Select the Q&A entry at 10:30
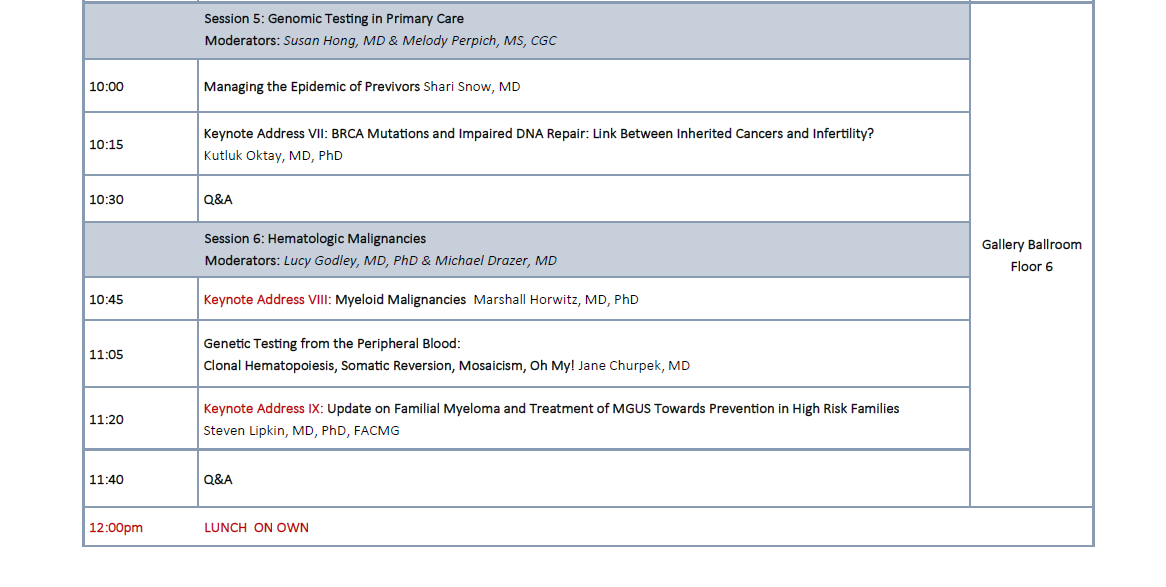 [218, 200]
